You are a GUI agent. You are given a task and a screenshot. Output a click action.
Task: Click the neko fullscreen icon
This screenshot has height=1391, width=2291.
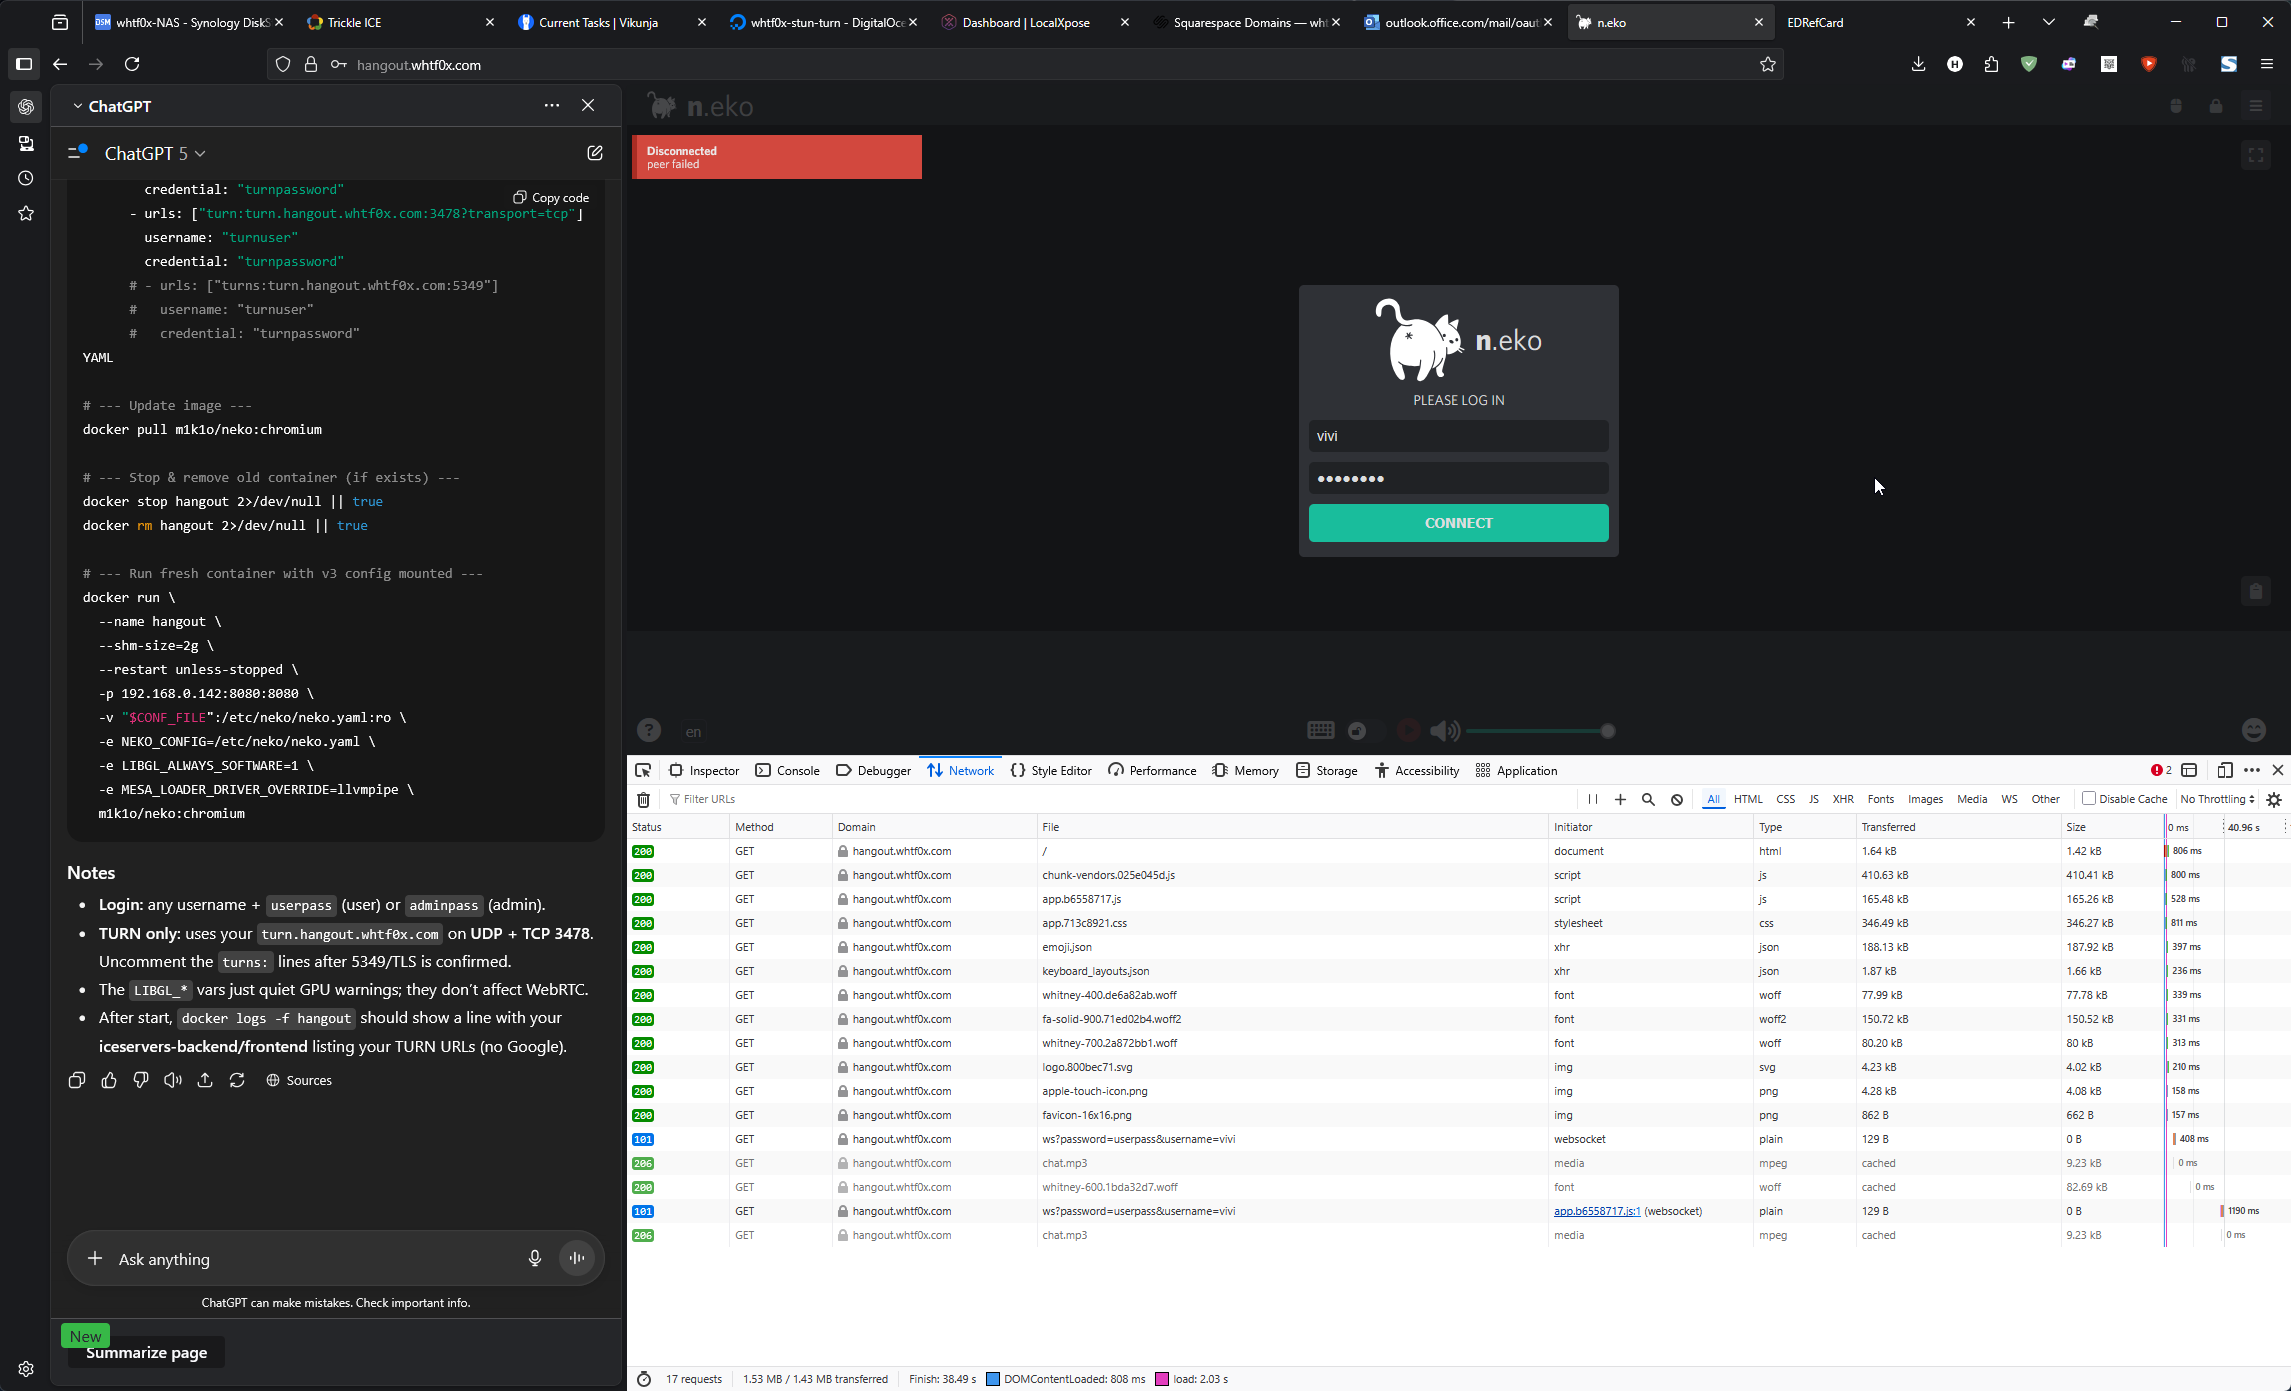tap(2256, 155)
